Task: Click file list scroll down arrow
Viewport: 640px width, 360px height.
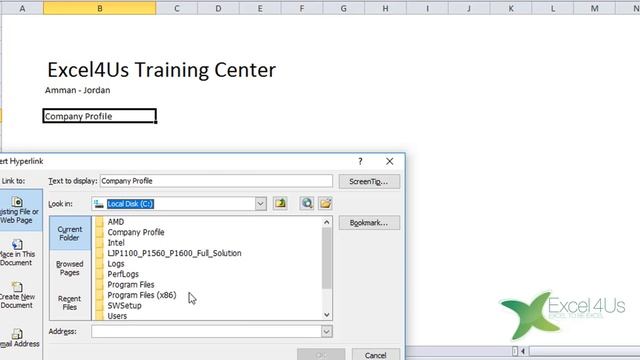Action: tap(327, 315)
